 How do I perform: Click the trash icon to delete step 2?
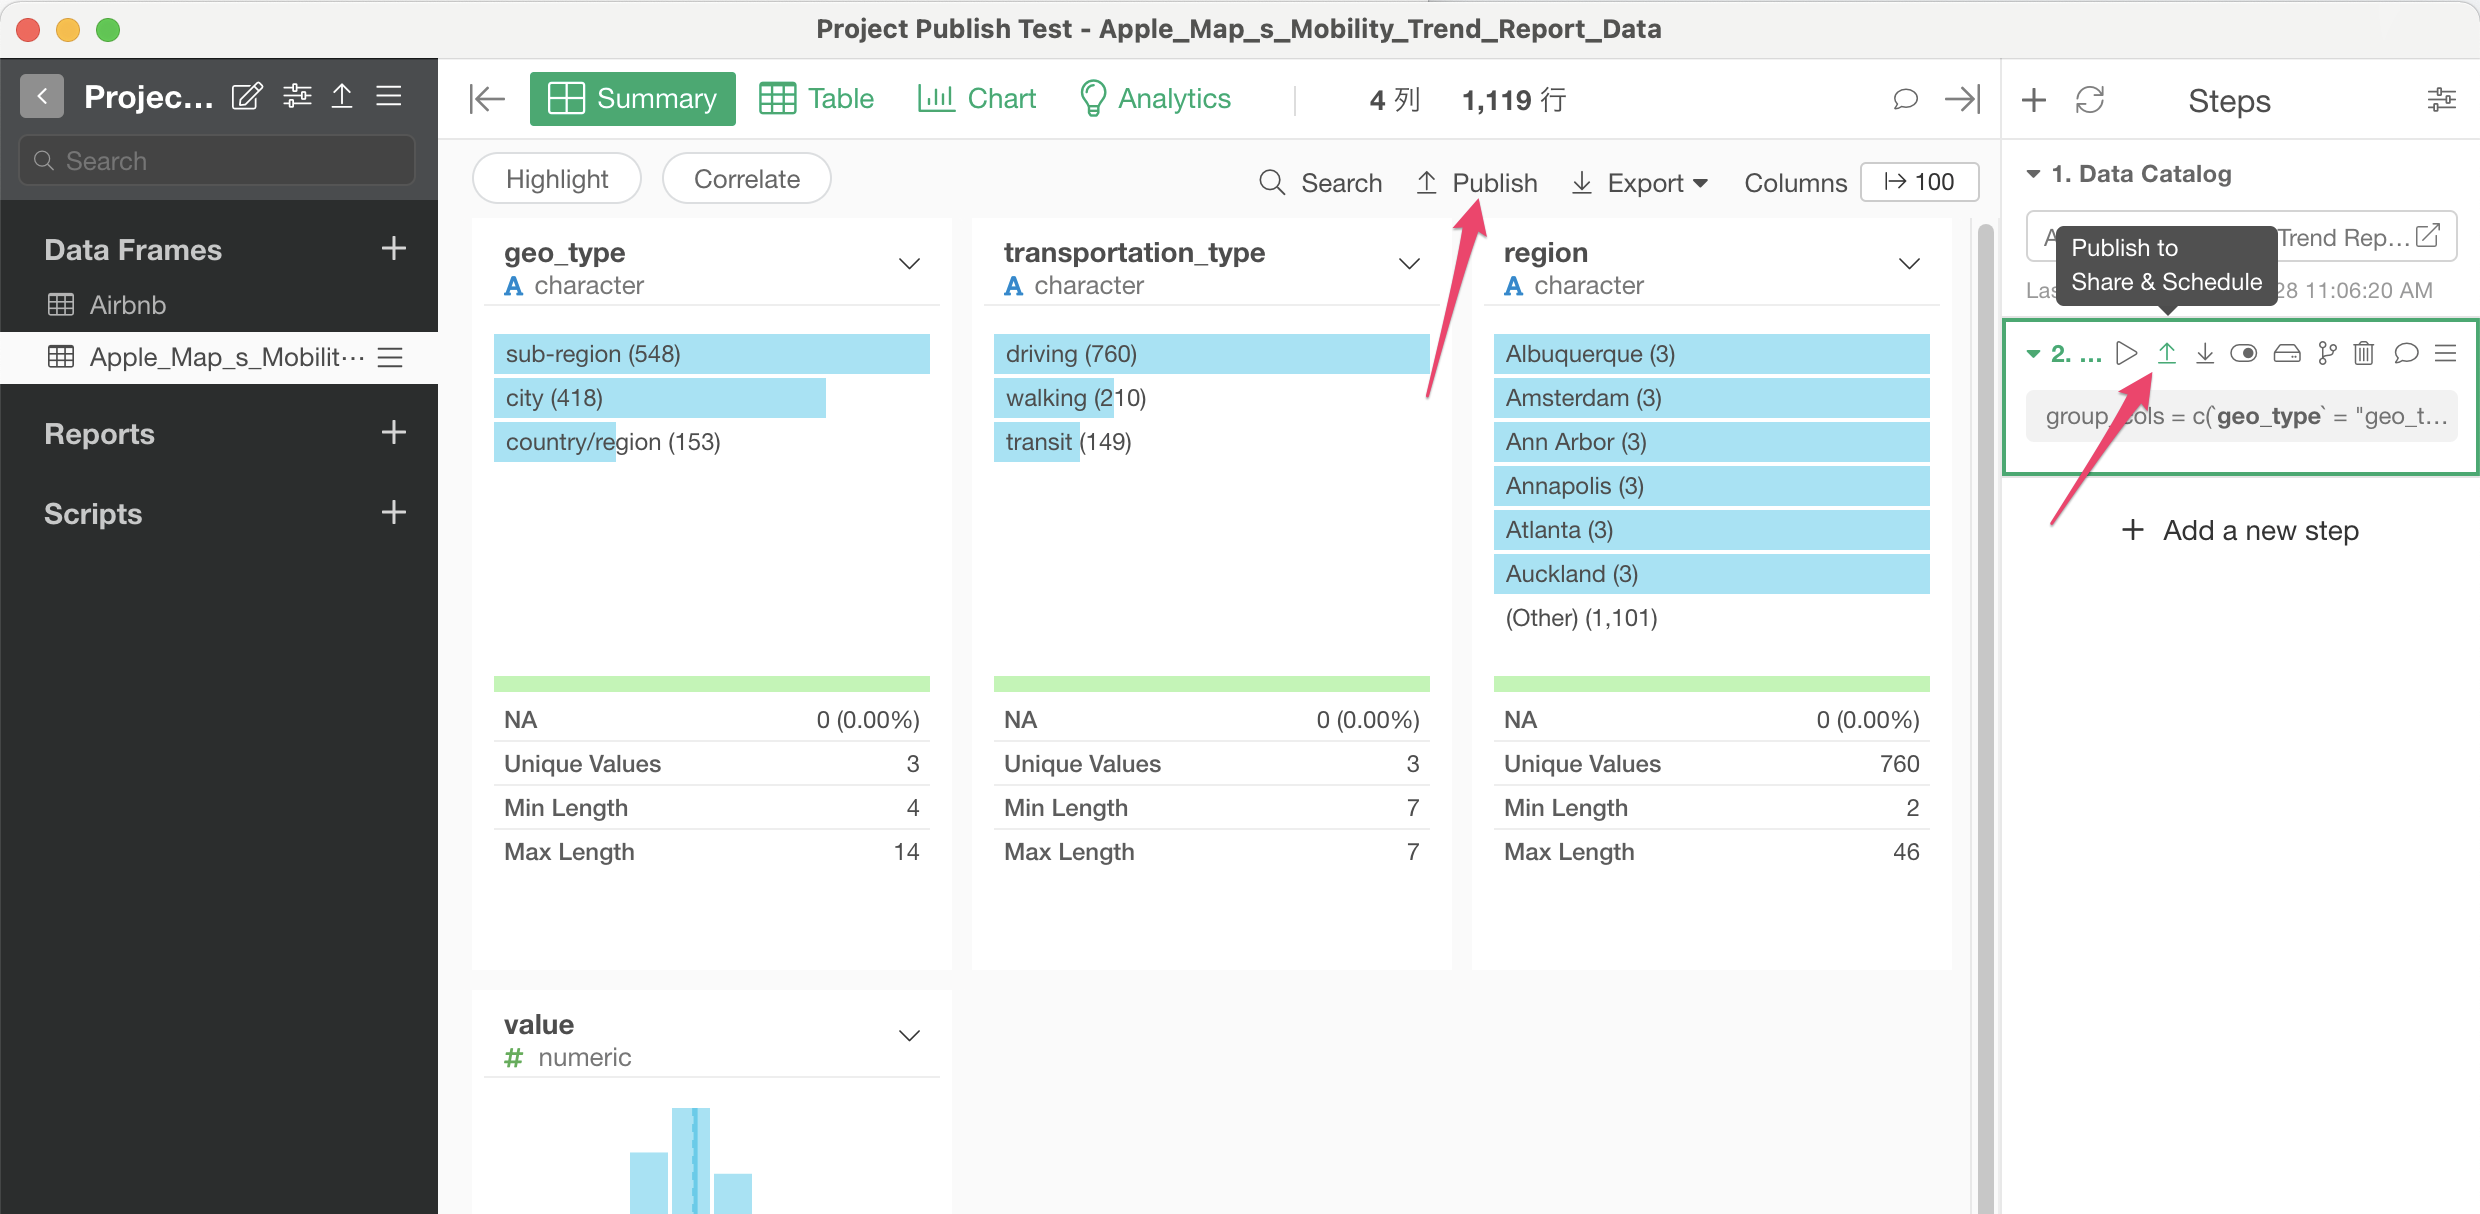pos(2364,354)
